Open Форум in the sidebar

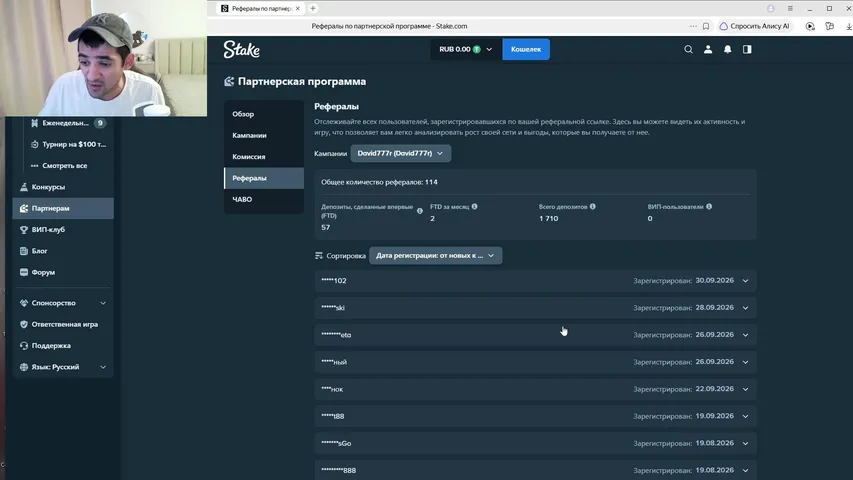pos(63,272)
